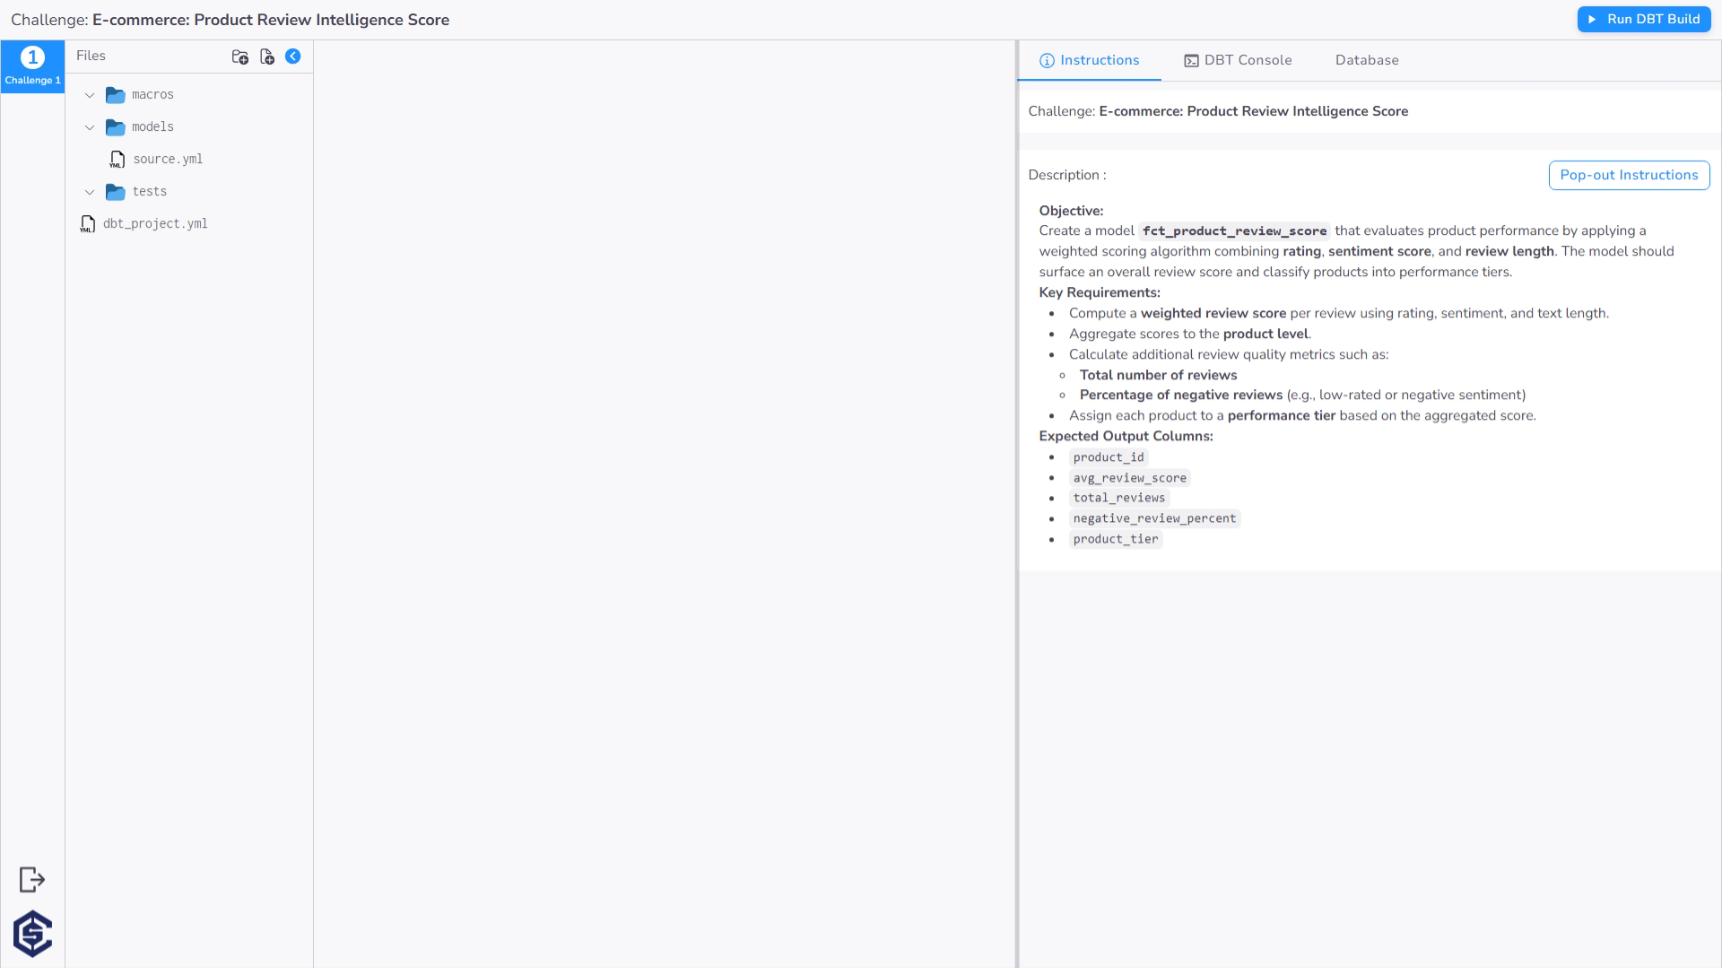Click the empty editor area
Viewport: 1722px width, 968px height.
(664, 500)
